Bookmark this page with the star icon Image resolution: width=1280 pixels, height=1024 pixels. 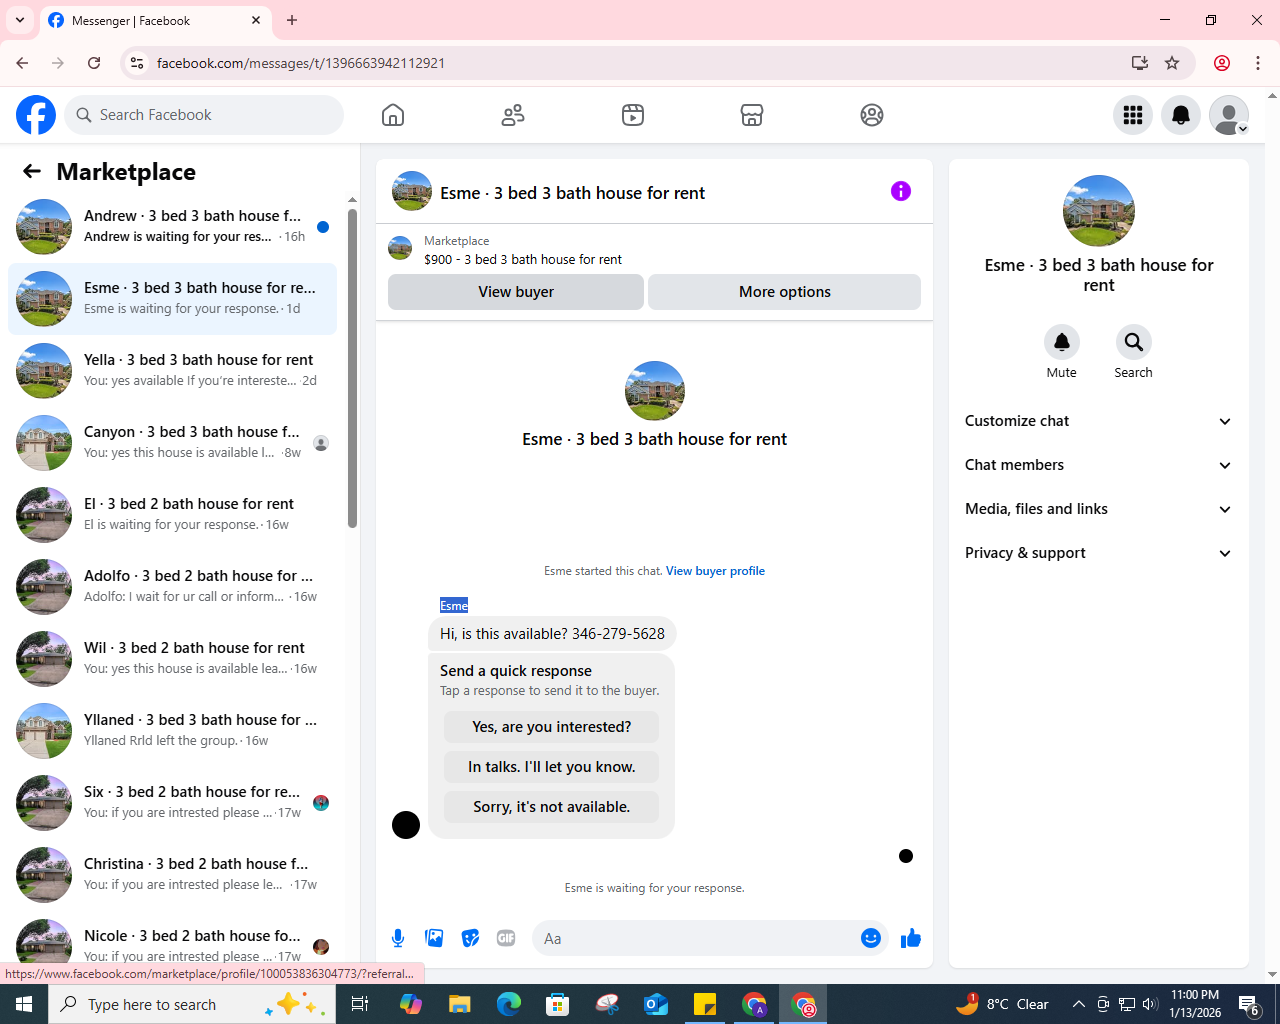click(1172, 63)
